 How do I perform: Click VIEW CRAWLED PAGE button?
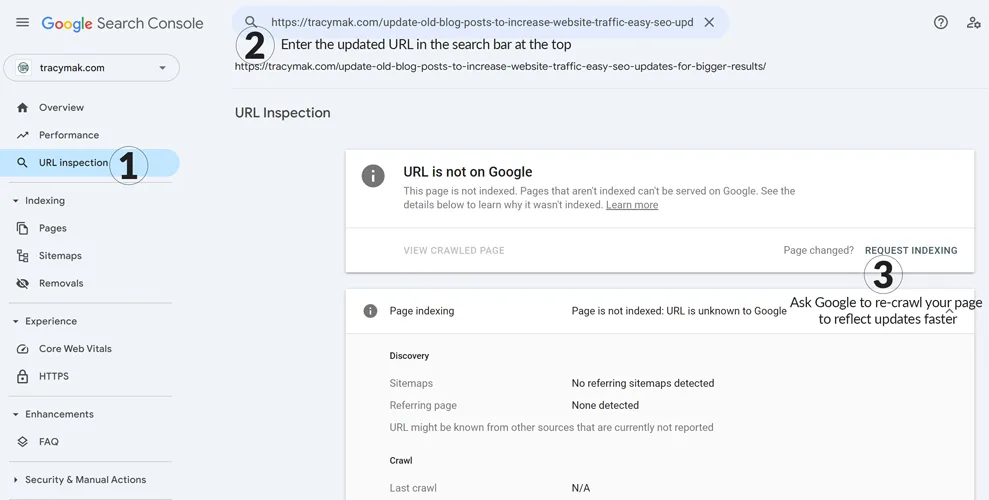point(454,250)
